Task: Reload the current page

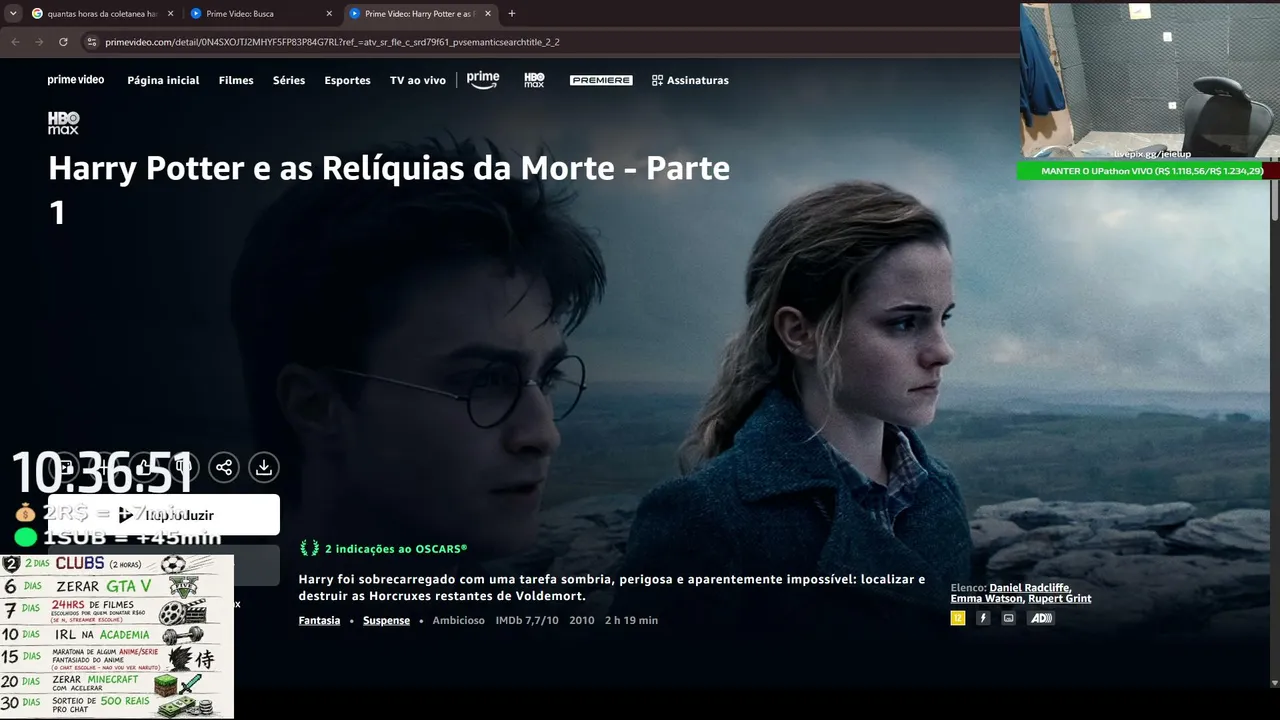Action: pyautogui.click(x=63, y=42)
